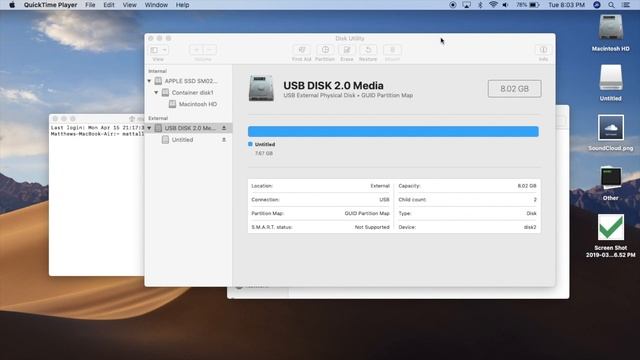The width and height of the screenshot is (640, 360).
Task: Click the GUID Partition Map value
Action: pyautogui.click(x=367, y=213)
